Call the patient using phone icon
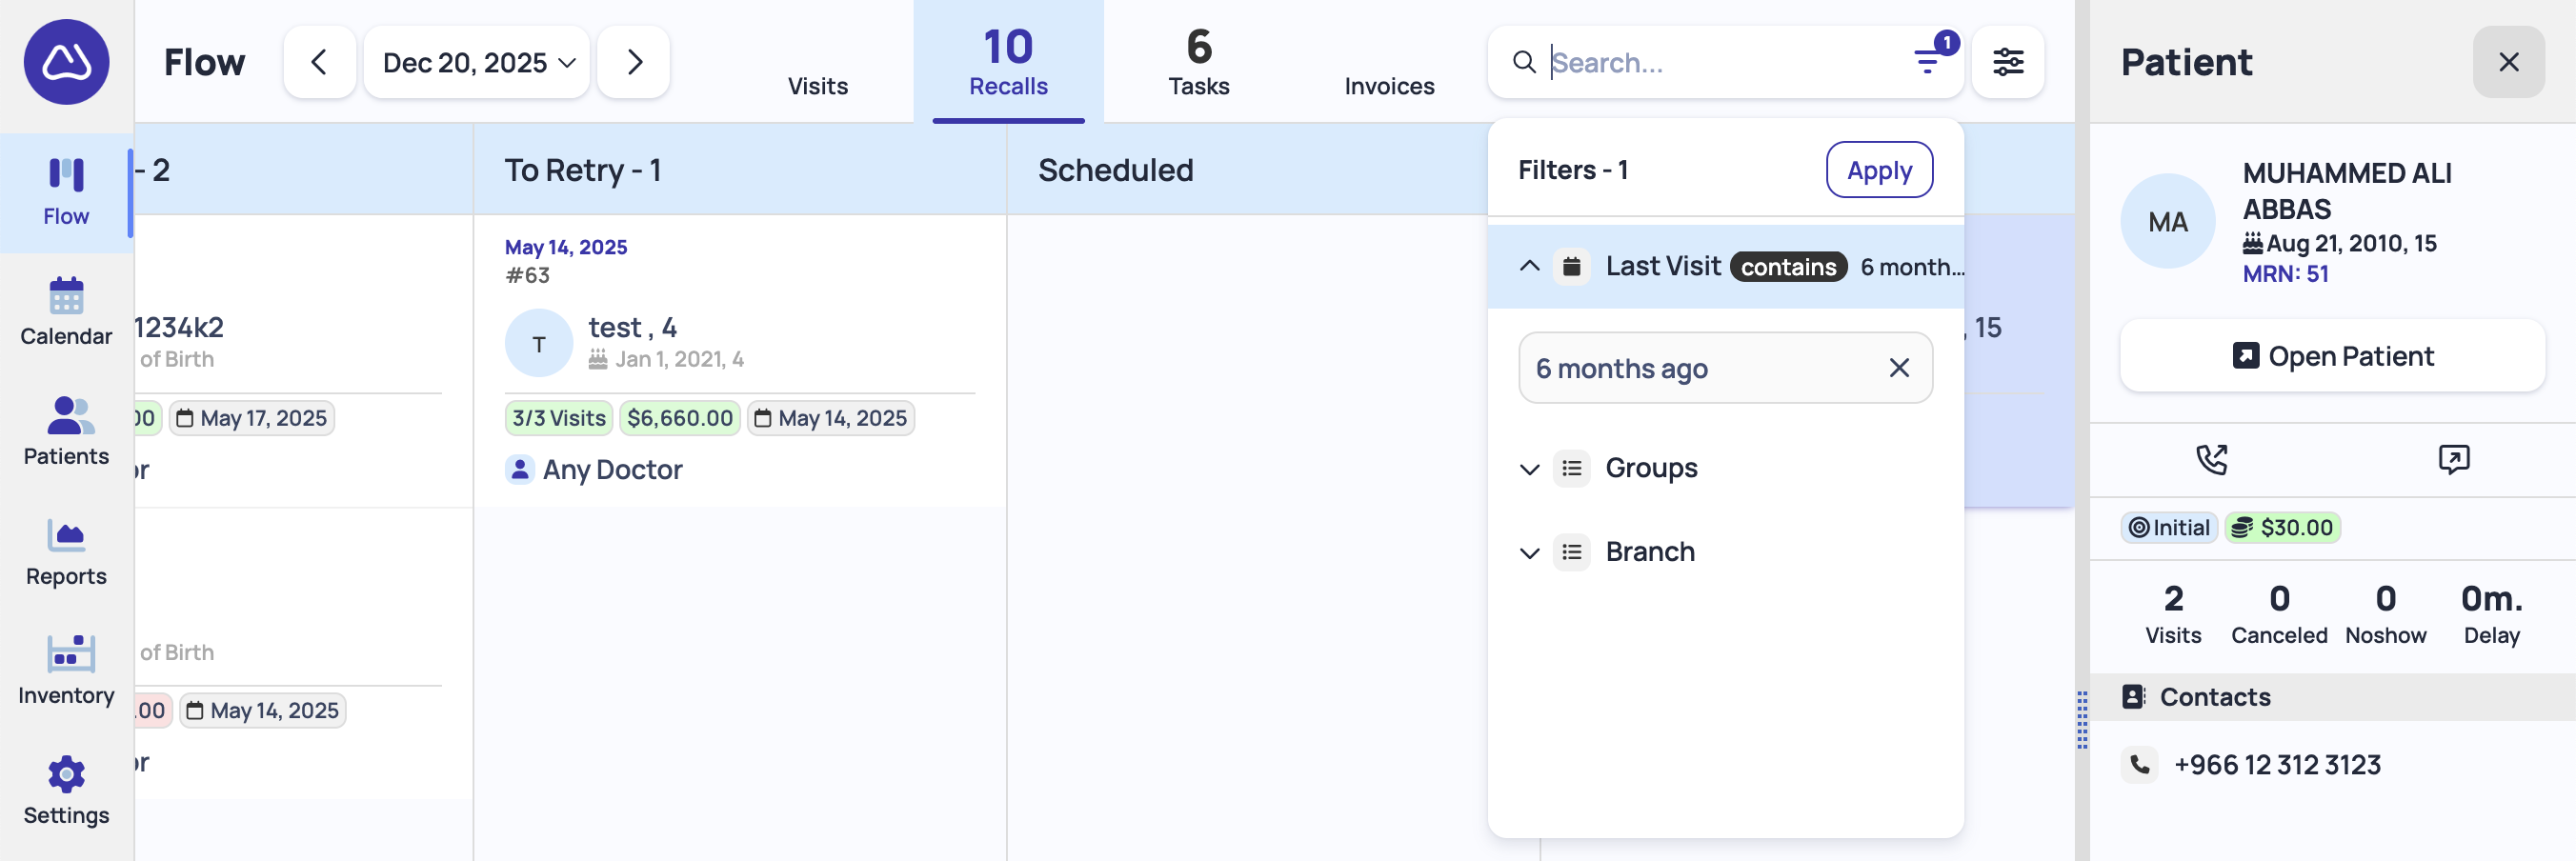This screenshot has height=861, width=2576. pos(2210,459)
